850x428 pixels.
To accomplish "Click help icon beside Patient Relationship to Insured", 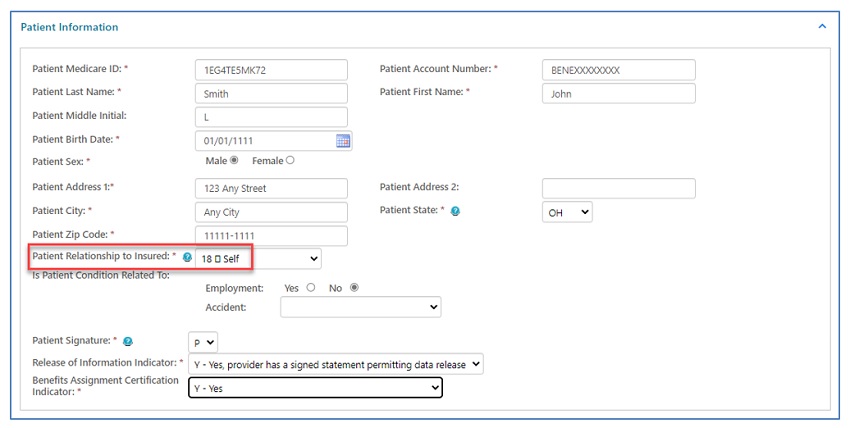I will 187,258.
